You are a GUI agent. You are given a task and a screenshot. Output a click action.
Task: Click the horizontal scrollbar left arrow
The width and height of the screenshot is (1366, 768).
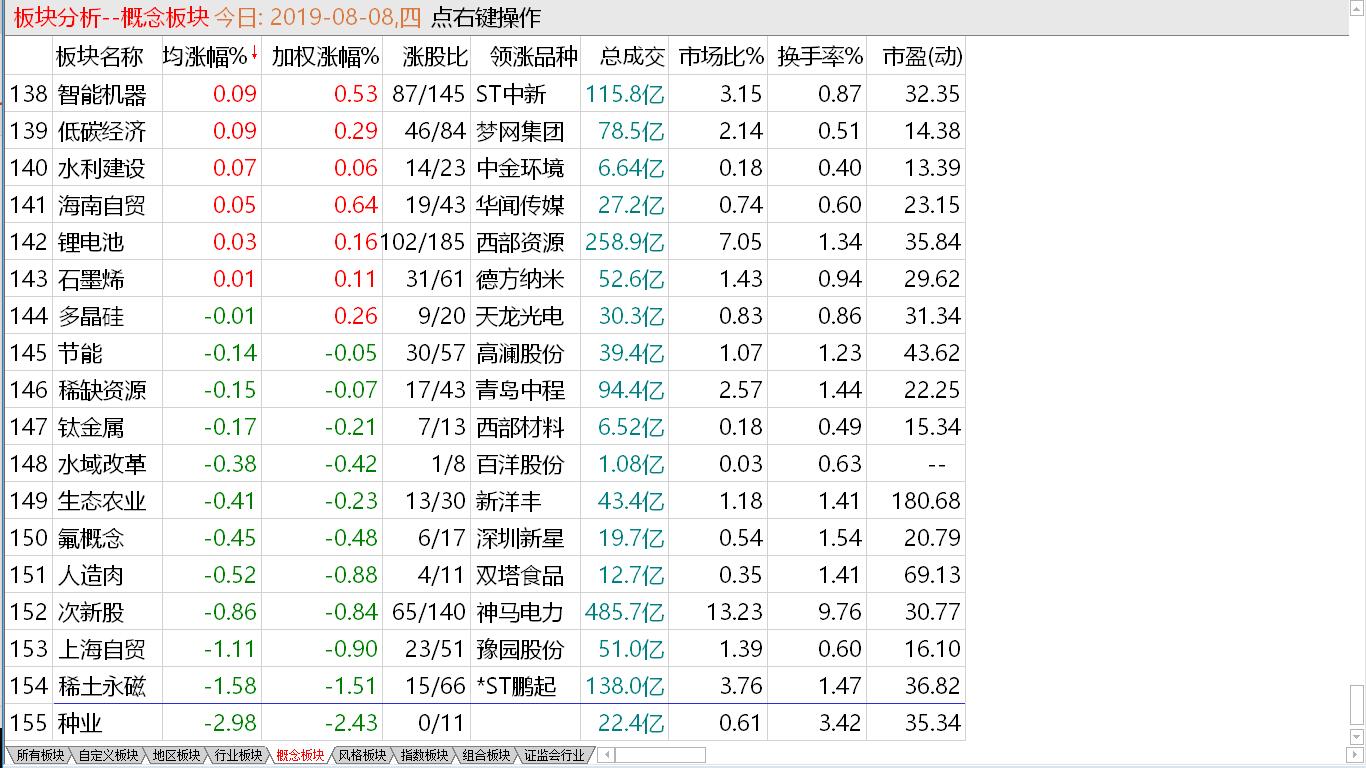click(x=606, y=755)
